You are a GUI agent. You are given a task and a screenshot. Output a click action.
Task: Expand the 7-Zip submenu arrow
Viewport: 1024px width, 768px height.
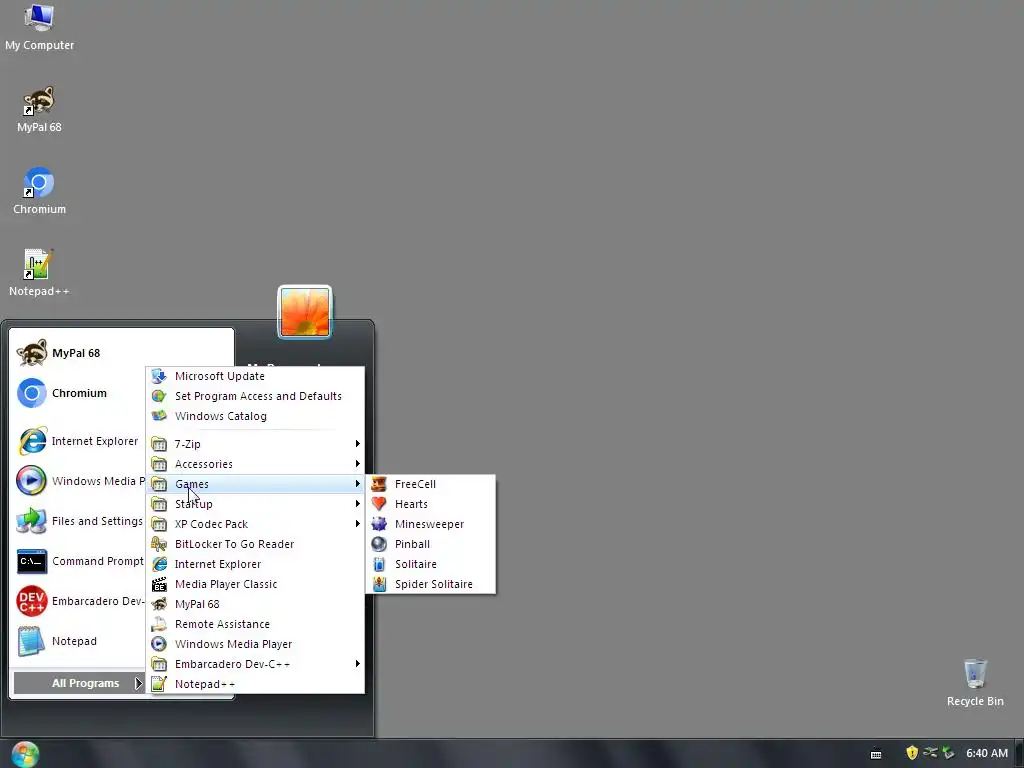[x=357, y=444]
